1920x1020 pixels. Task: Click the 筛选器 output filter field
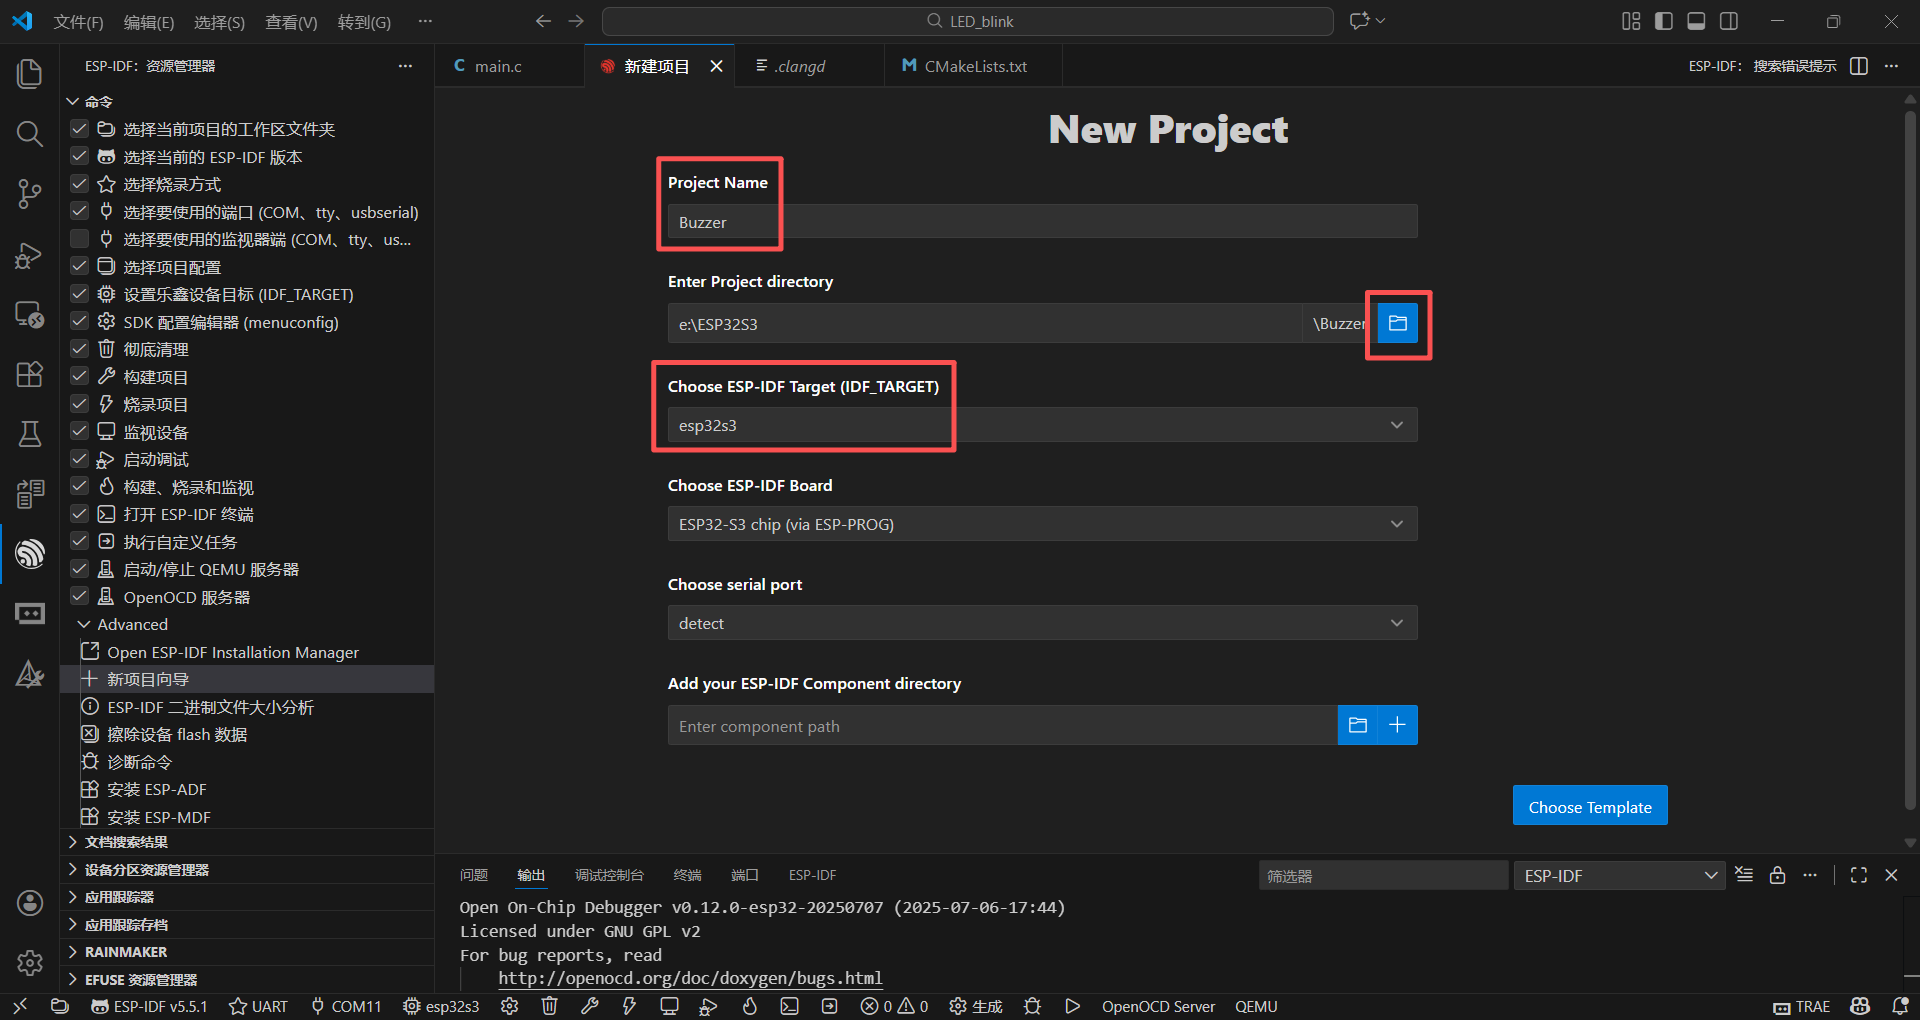click(1383, 876)
